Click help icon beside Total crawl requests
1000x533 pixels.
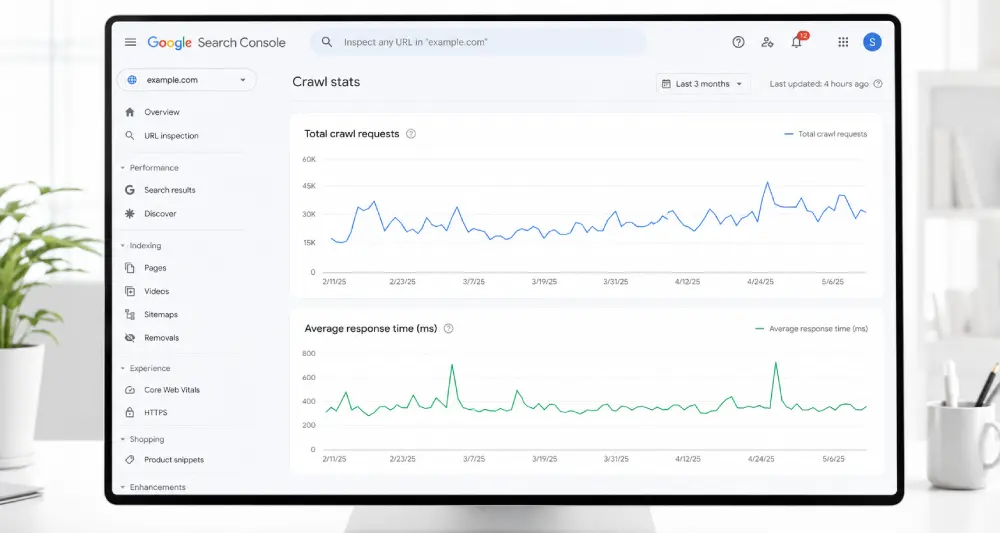(x=411, y=134)
